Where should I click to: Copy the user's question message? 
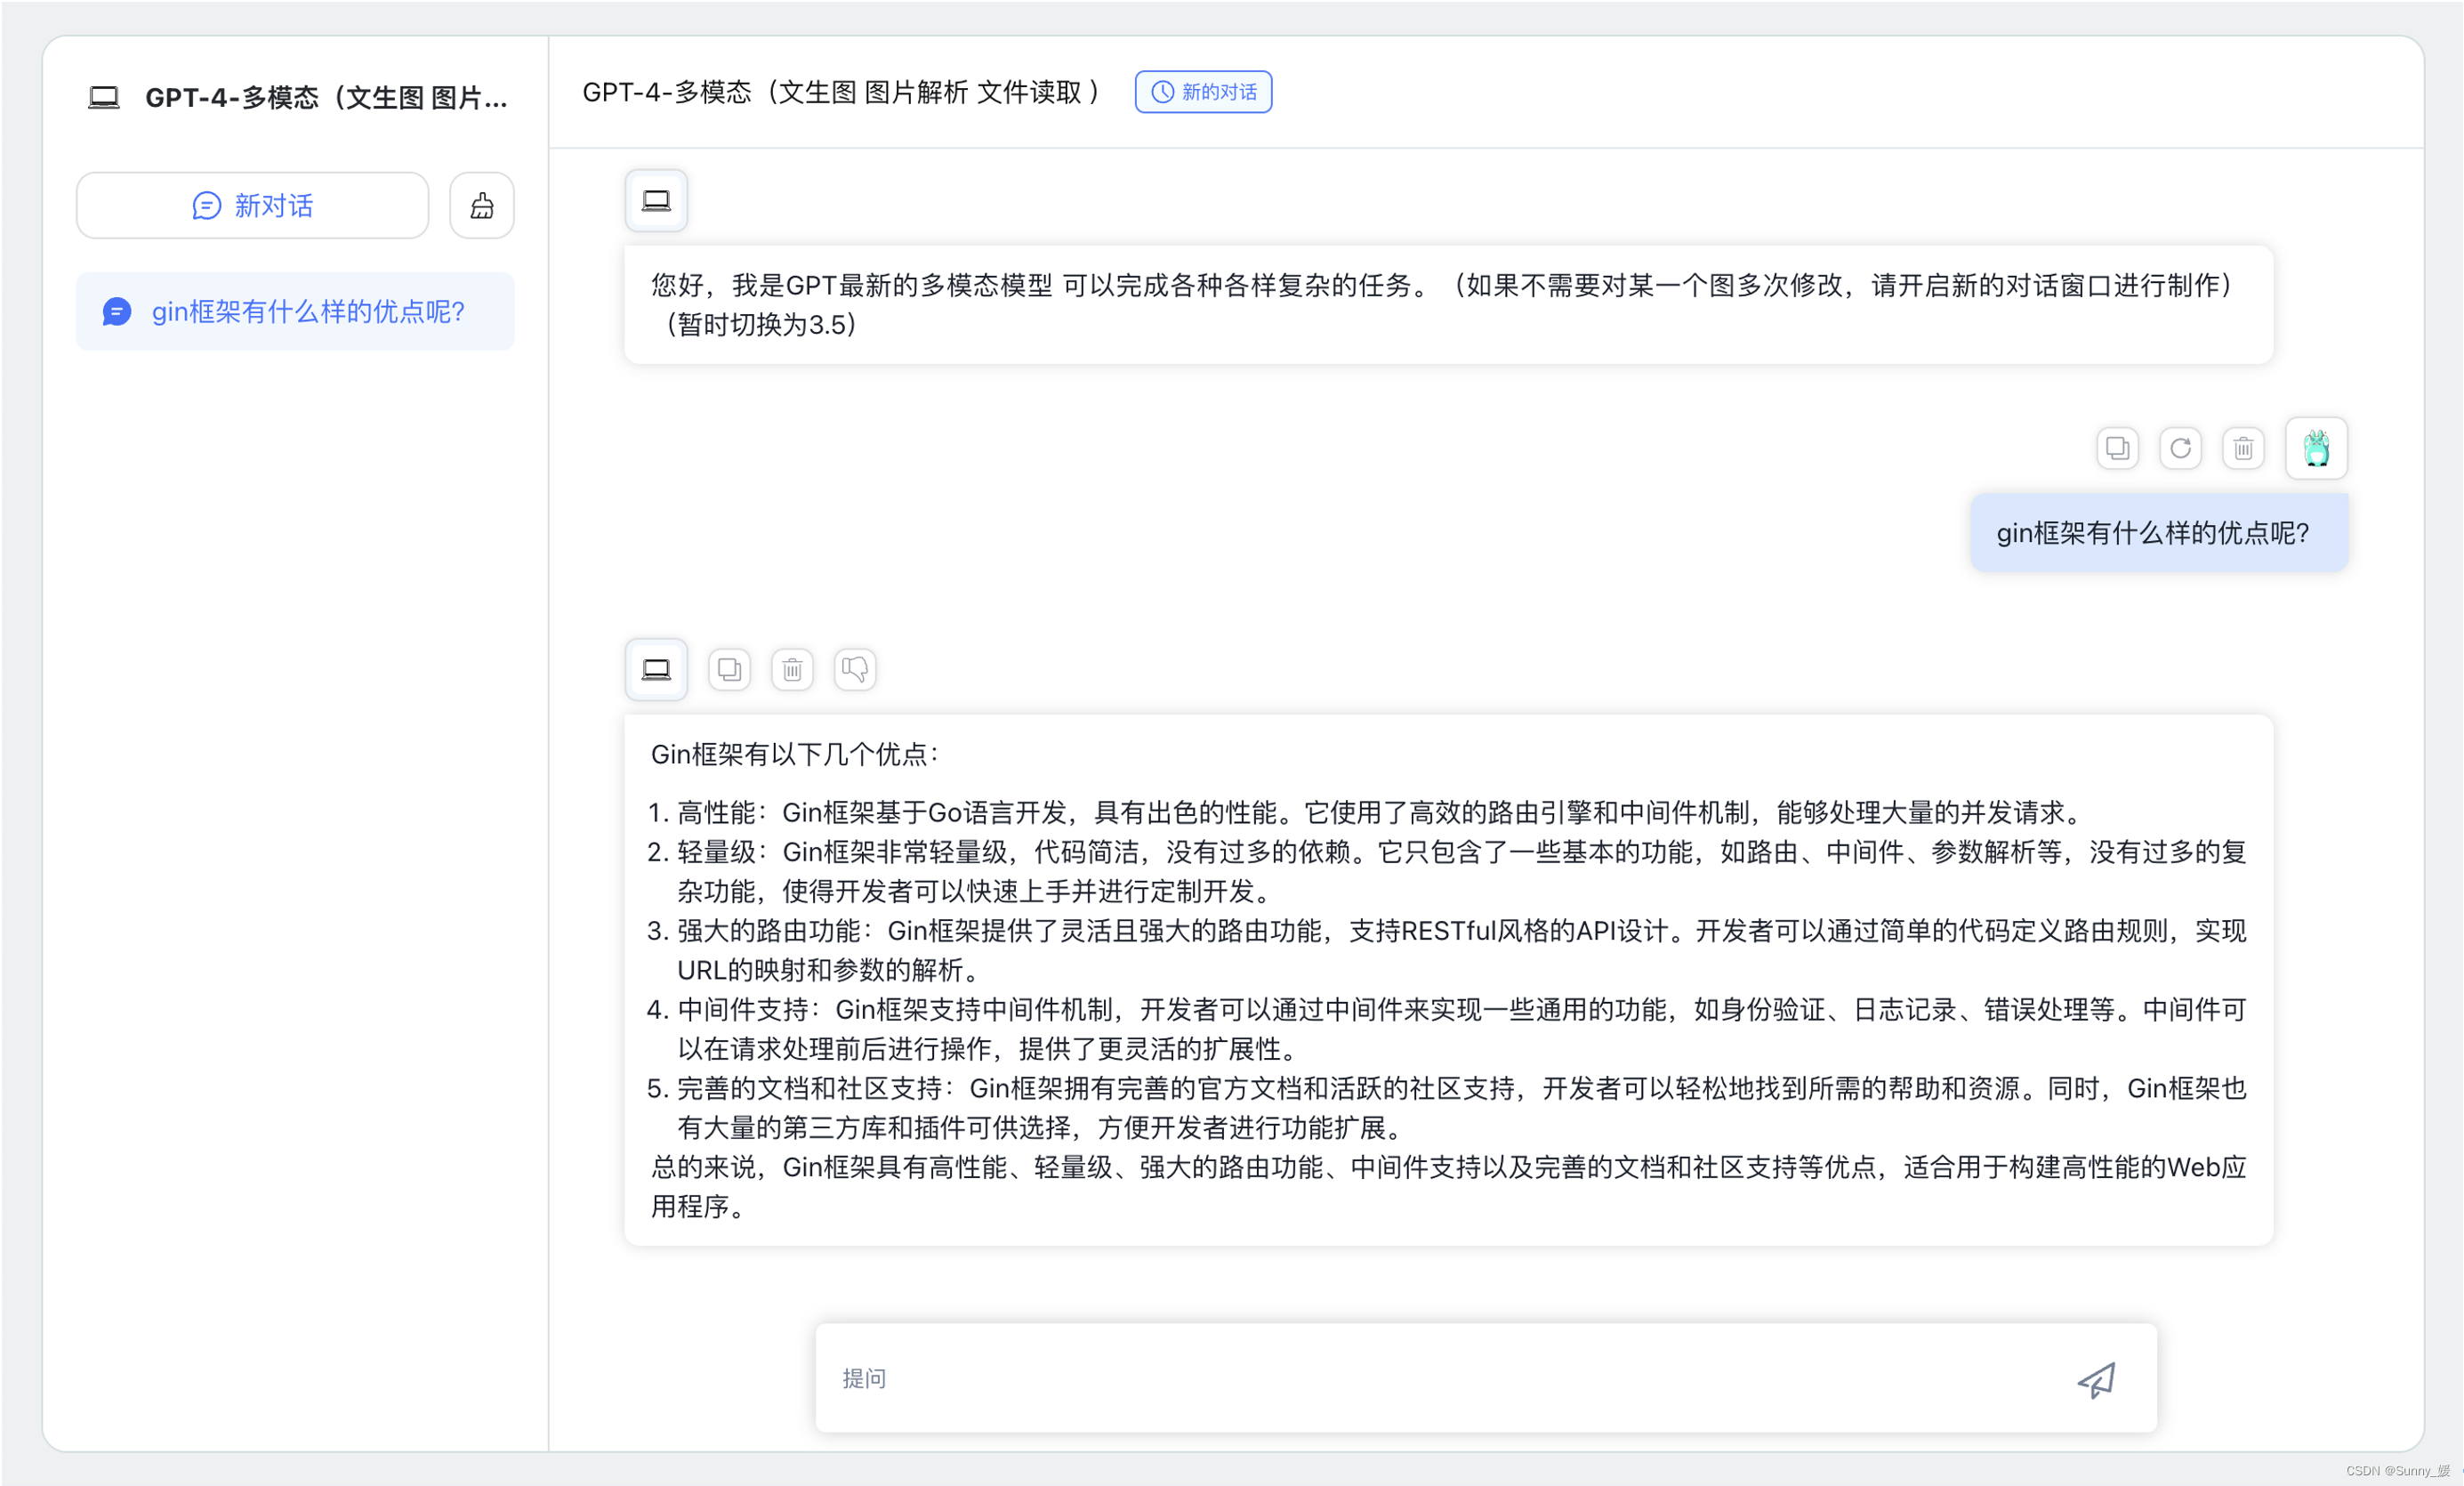coord(2117,448)
